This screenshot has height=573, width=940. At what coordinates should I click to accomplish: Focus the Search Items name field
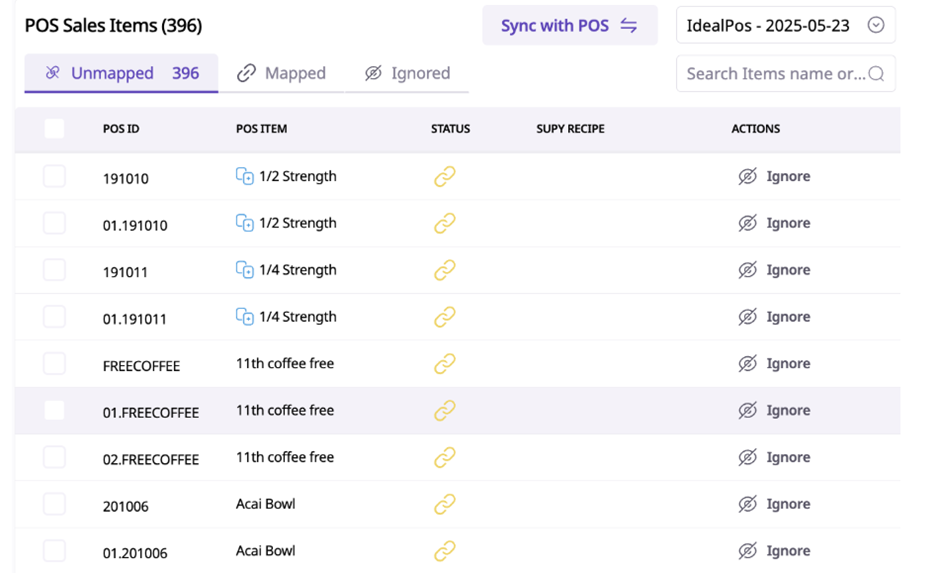(774, 74)
